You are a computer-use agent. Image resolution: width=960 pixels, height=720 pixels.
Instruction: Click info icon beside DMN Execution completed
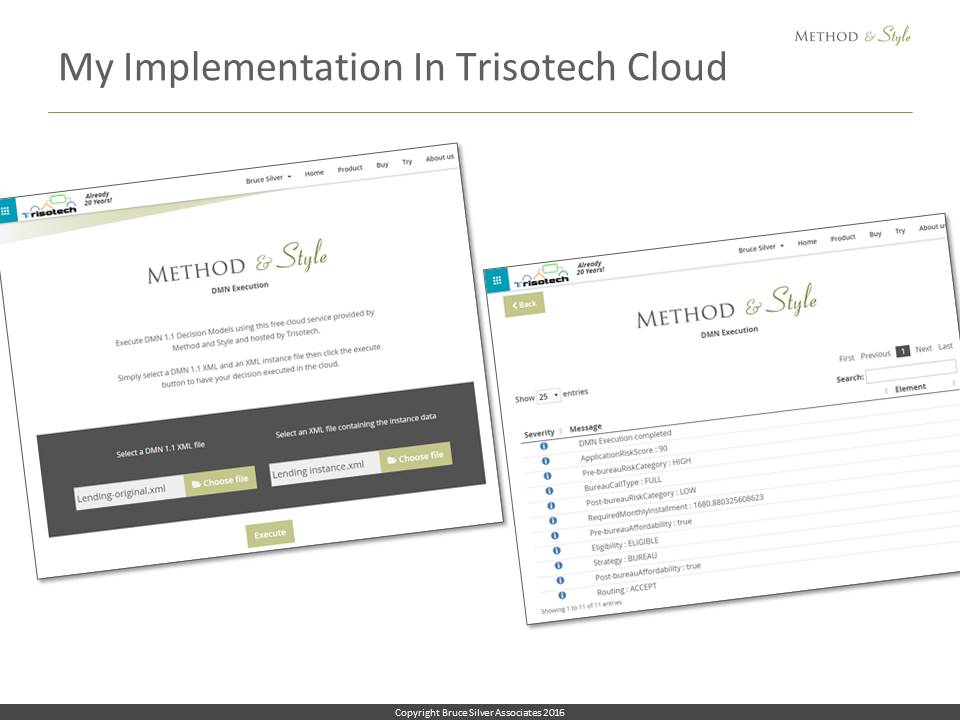544,446
